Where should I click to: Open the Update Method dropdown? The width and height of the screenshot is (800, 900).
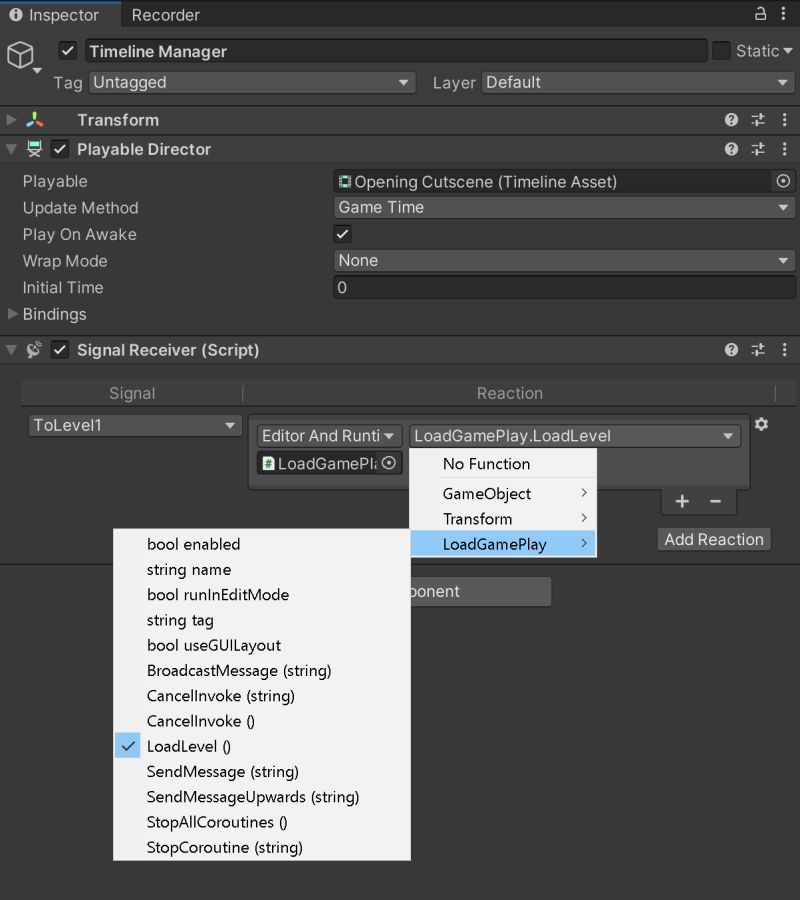pyautogui.click(x=565, y=208)
